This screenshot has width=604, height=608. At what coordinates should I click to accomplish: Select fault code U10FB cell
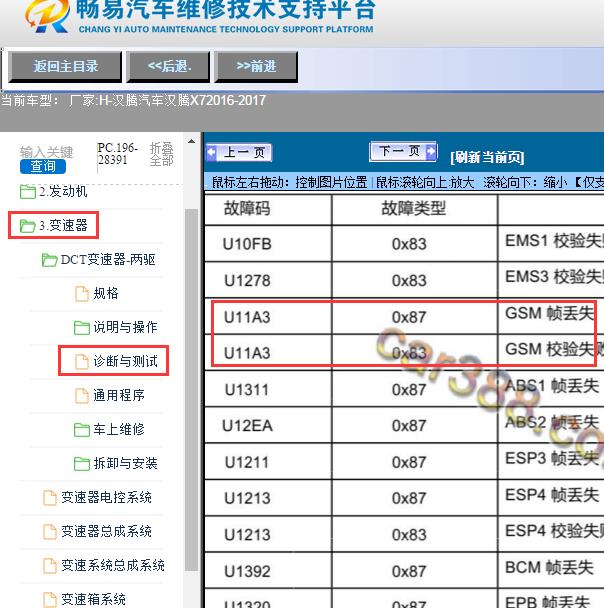(268, 244)
